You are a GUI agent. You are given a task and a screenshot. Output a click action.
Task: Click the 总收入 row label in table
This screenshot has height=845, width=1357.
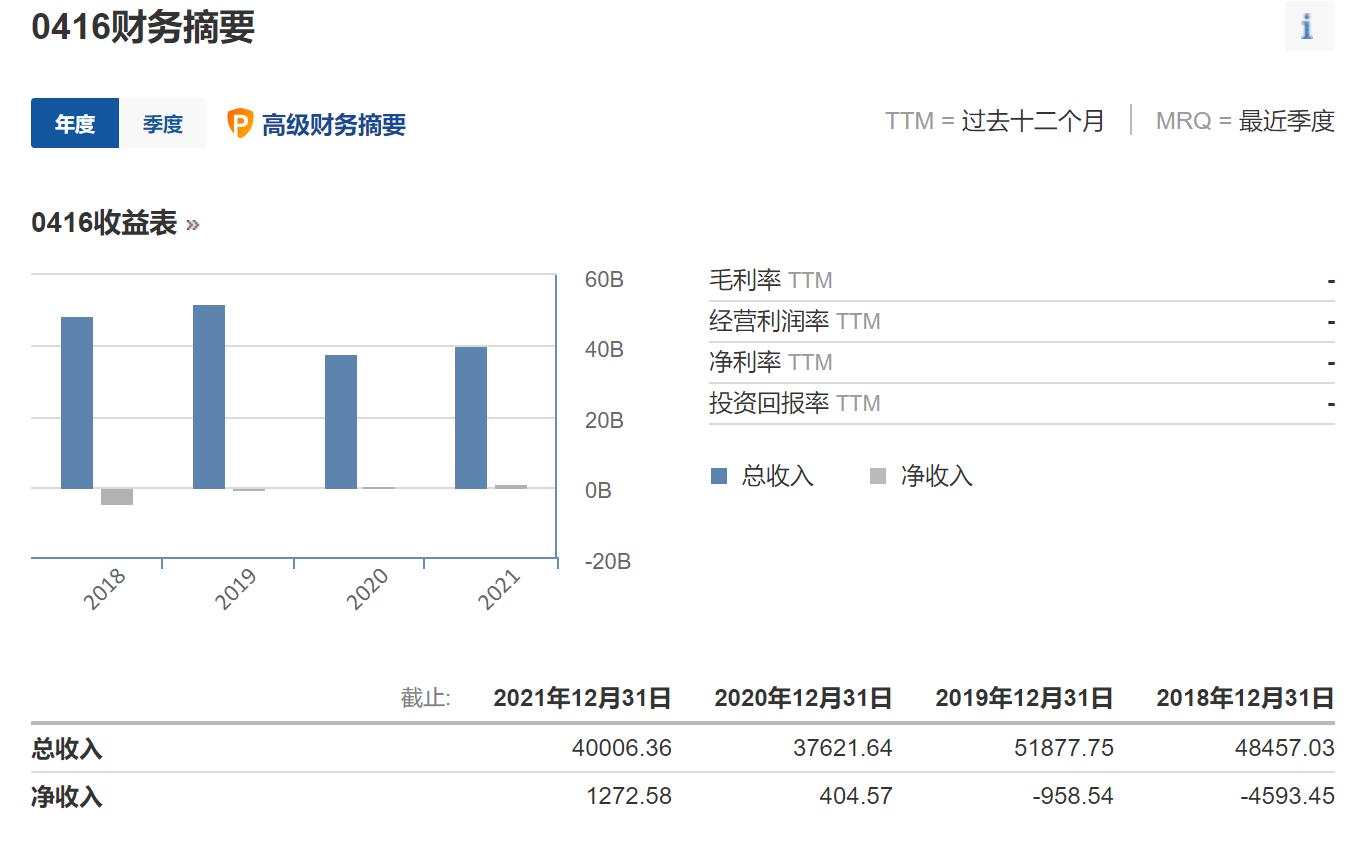pos(67,748)
